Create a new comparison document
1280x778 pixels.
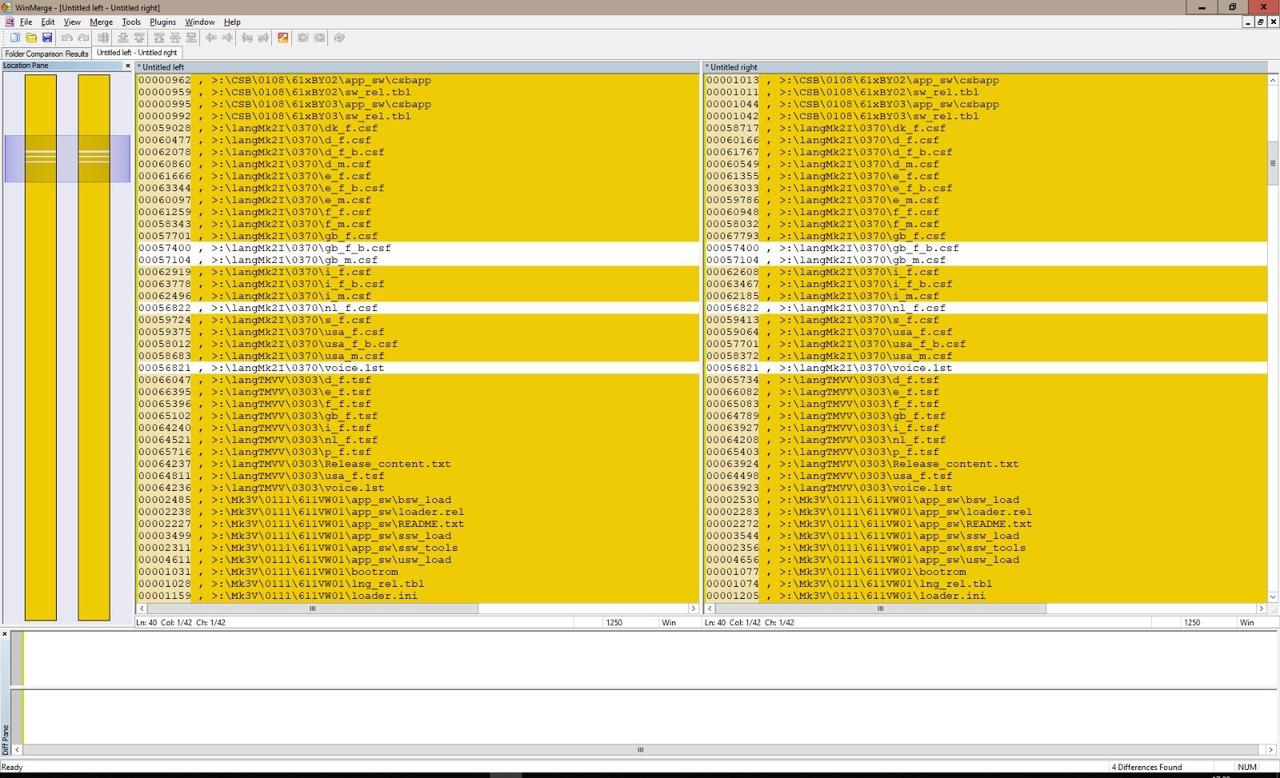click(x=14, y=38)
